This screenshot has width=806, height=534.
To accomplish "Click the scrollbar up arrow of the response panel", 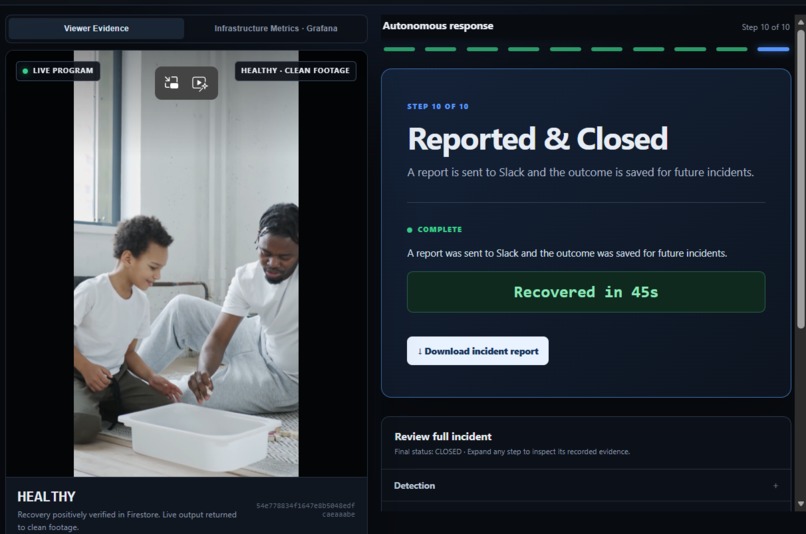I will 801,22.
